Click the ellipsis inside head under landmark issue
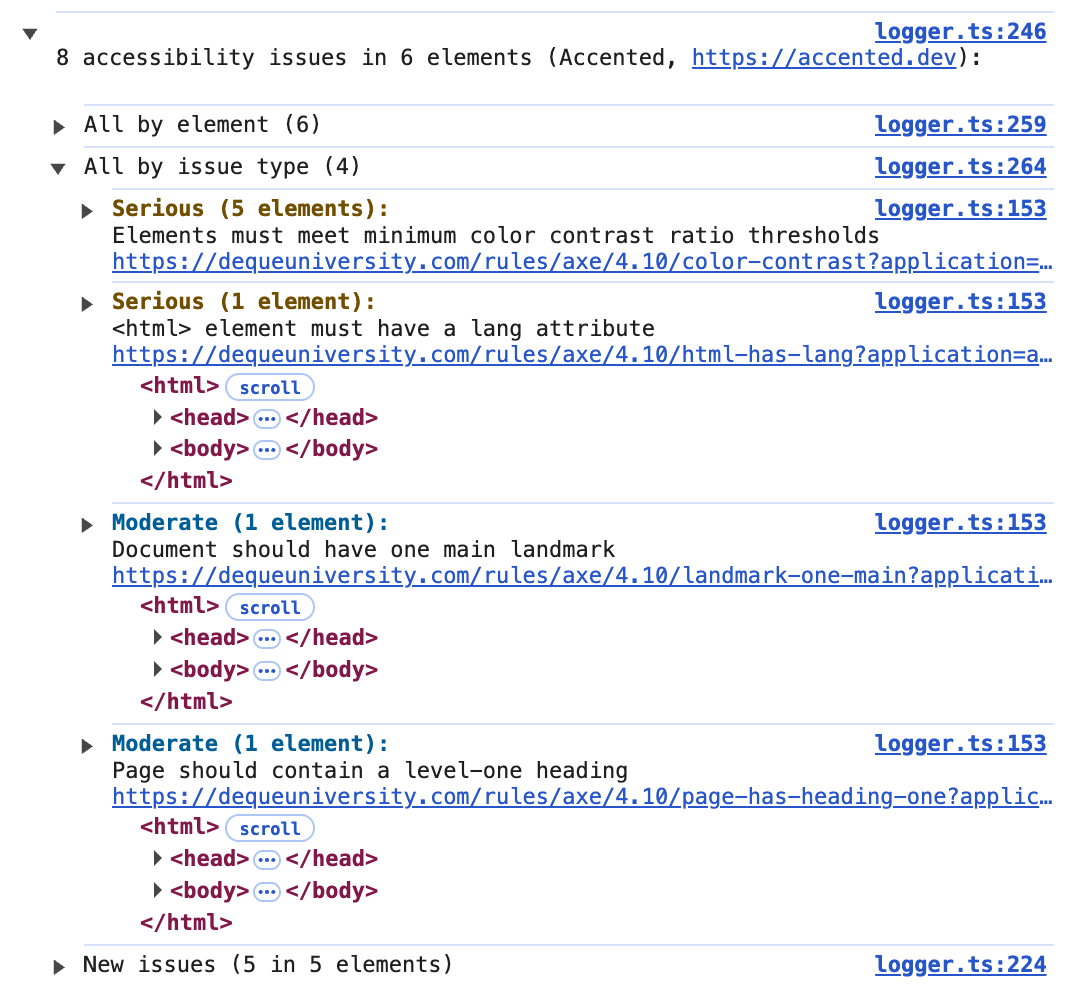The height and width of the screenshot is (1000, 1083). click(x=266, y=638)
